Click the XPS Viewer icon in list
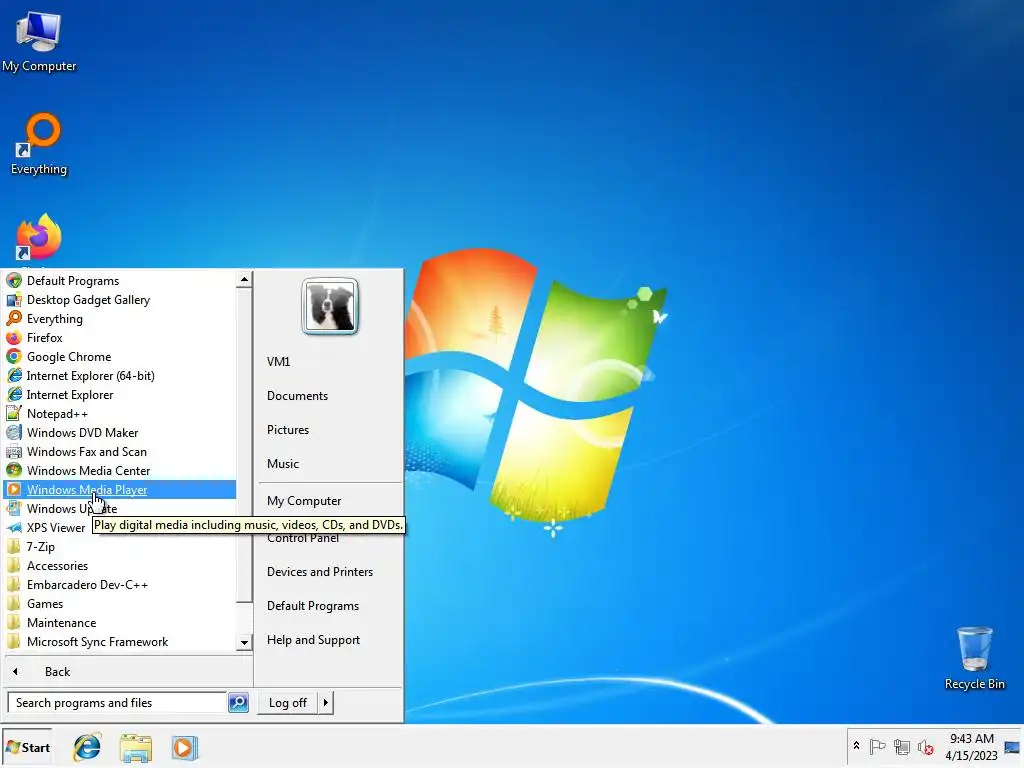Viewport: 1024px width, 768px height. [x=14, y=527]
